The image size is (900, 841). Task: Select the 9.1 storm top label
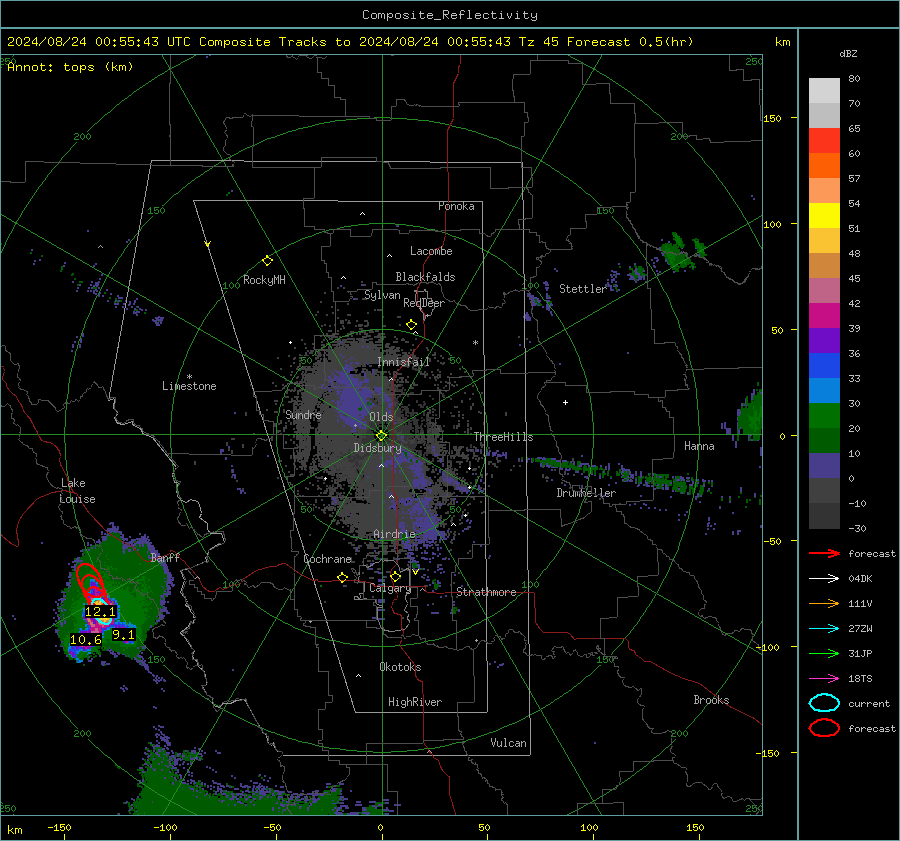tap(123, 635)
